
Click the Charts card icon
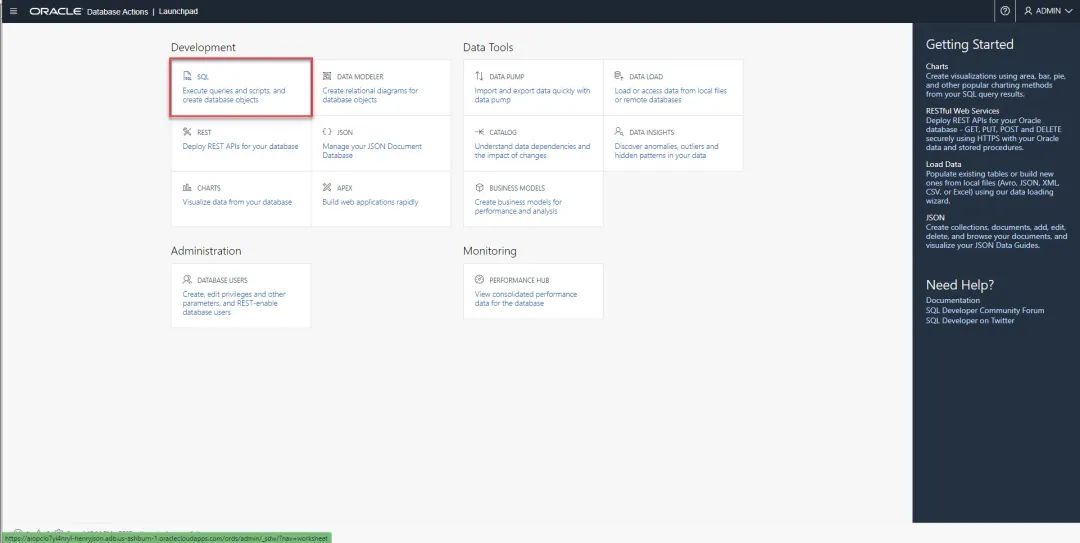(187, 187)
